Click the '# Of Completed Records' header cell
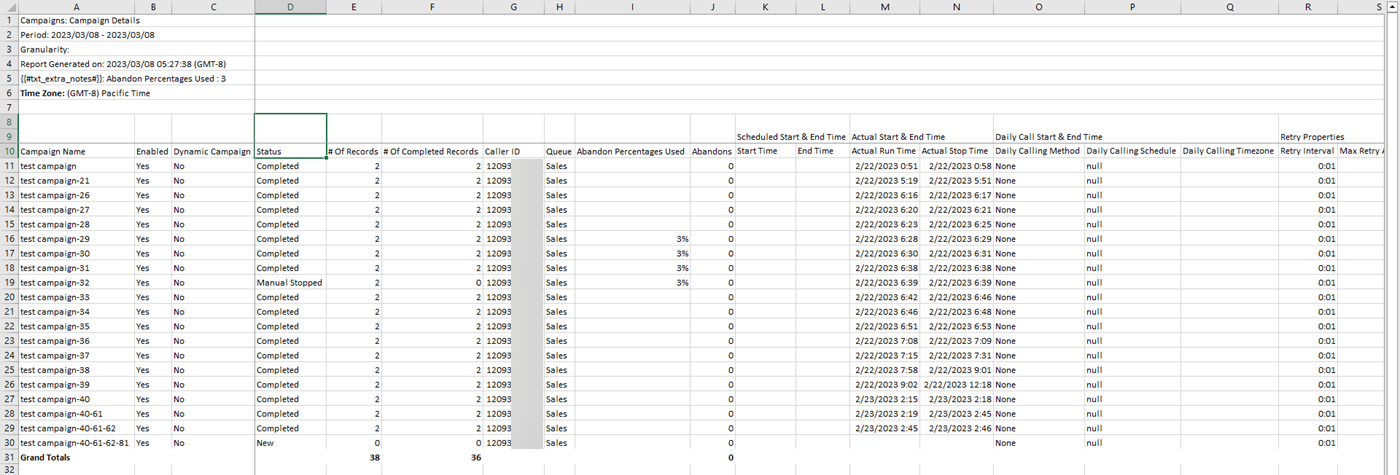Viewport: 1400px width, 475px height. 432,152
